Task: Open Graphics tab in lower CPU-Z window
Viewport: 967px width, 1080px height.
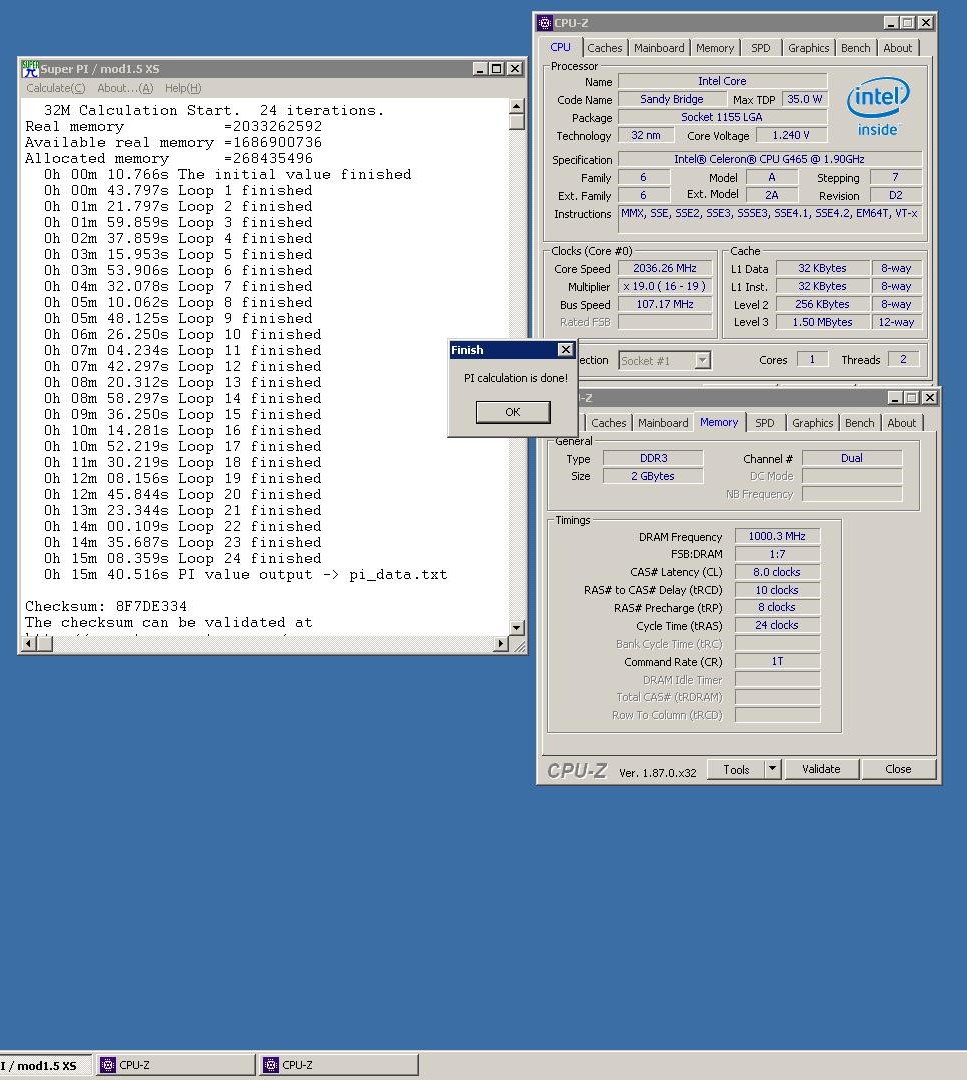Action: click(813, 423)
